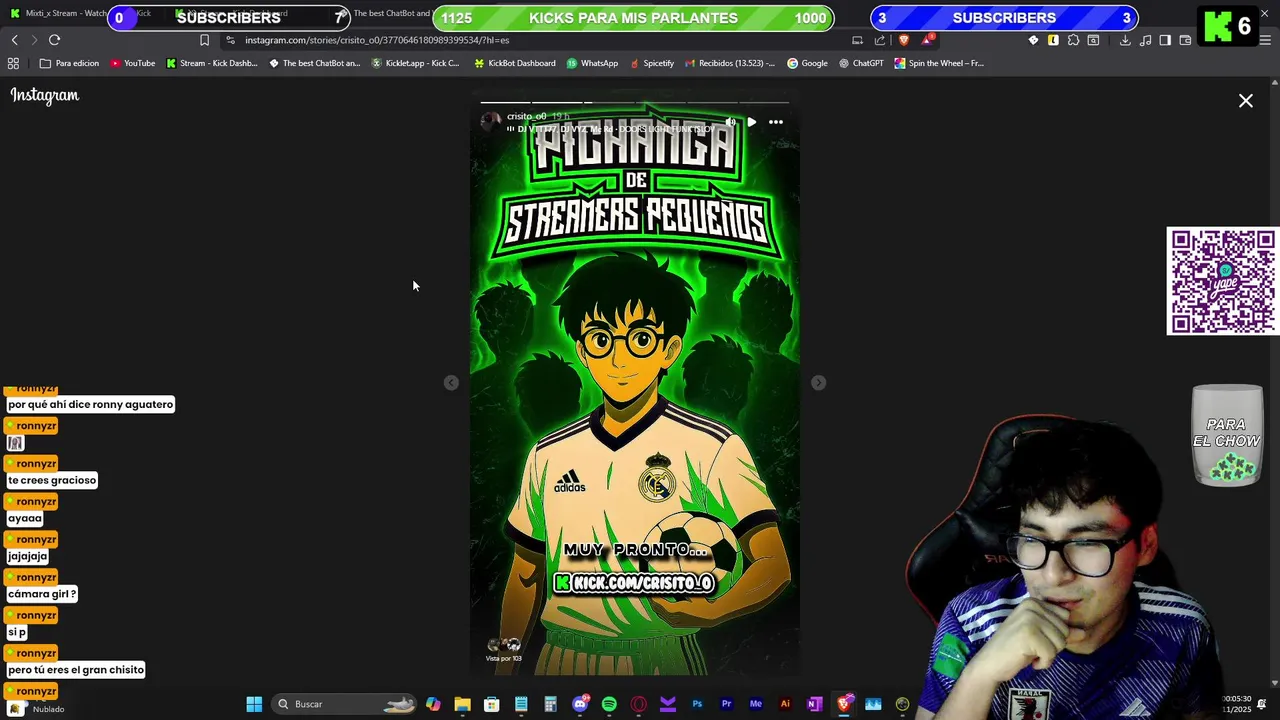Bookmark this page icon
This screenshot has height=720, width=1280.
pyautogui.click(x=204, y=40)
